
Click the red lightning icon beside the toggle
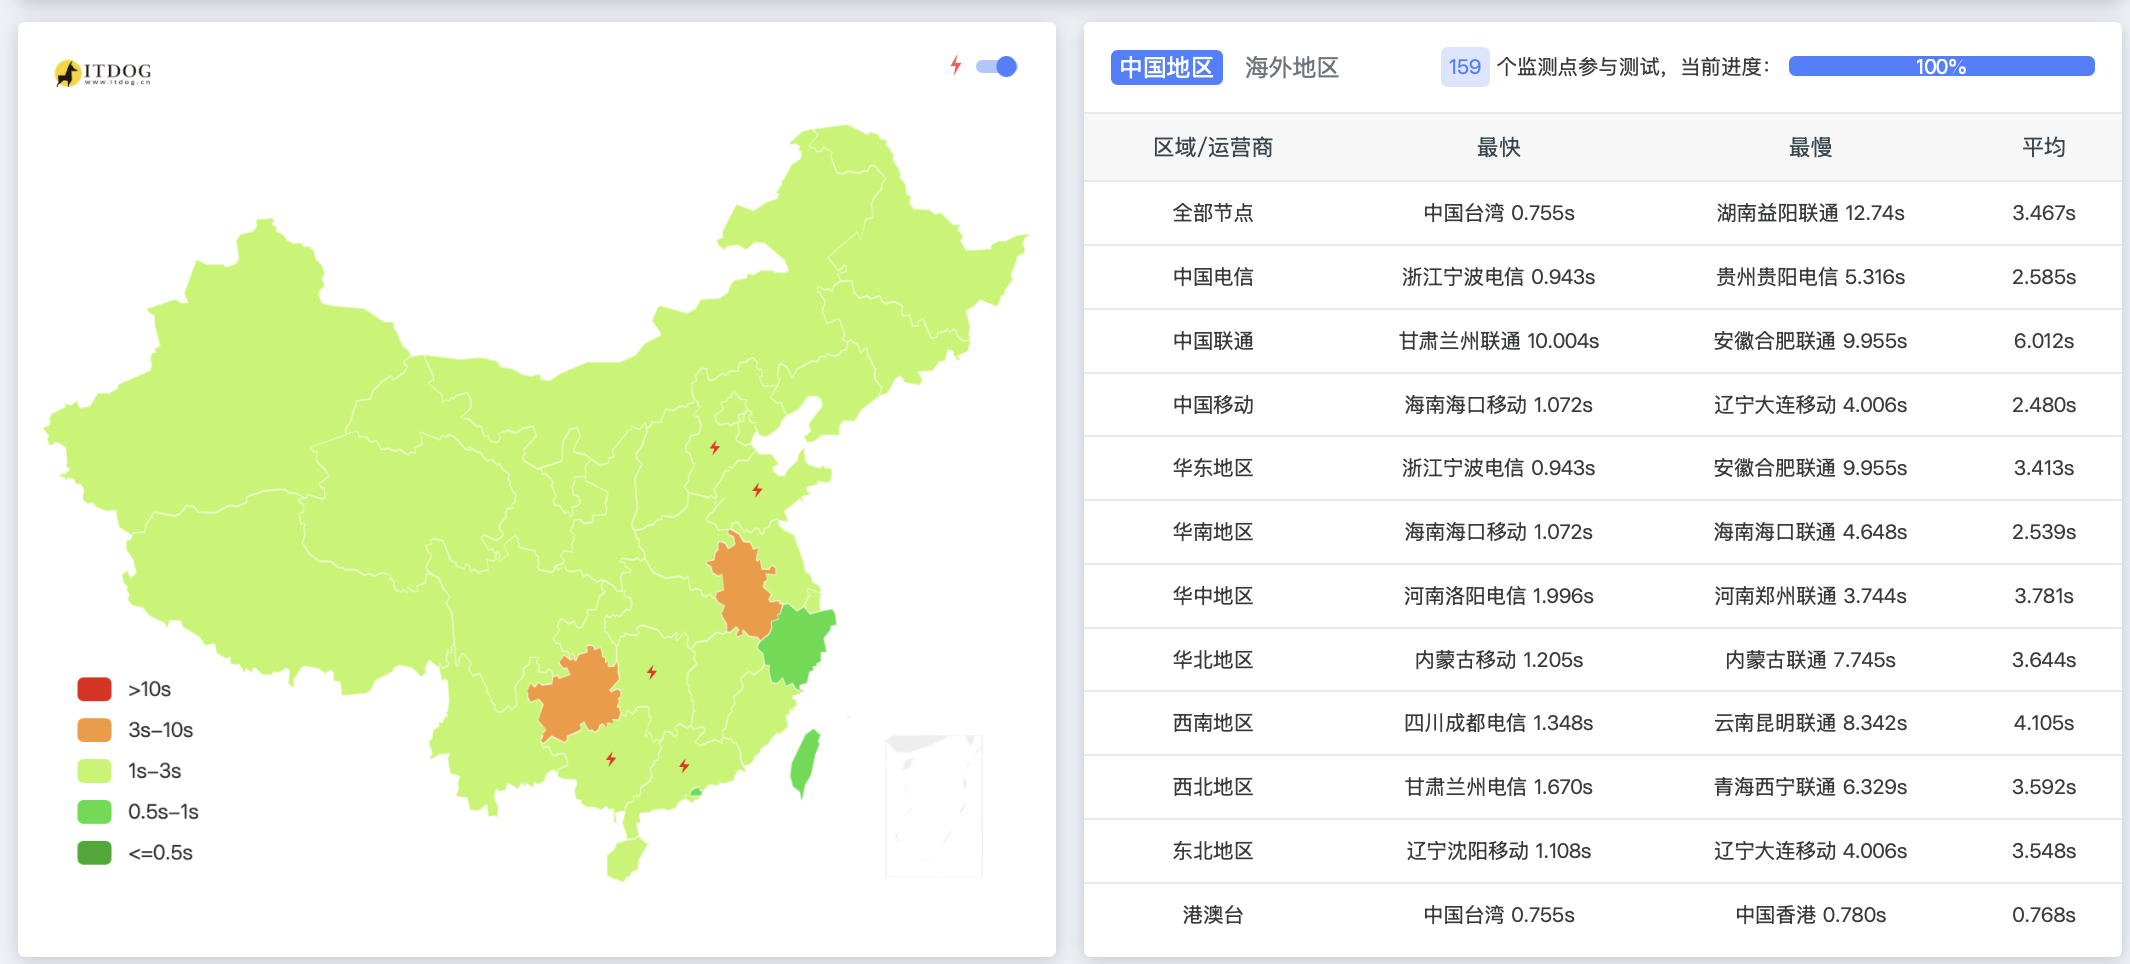[x=956, y=66]
